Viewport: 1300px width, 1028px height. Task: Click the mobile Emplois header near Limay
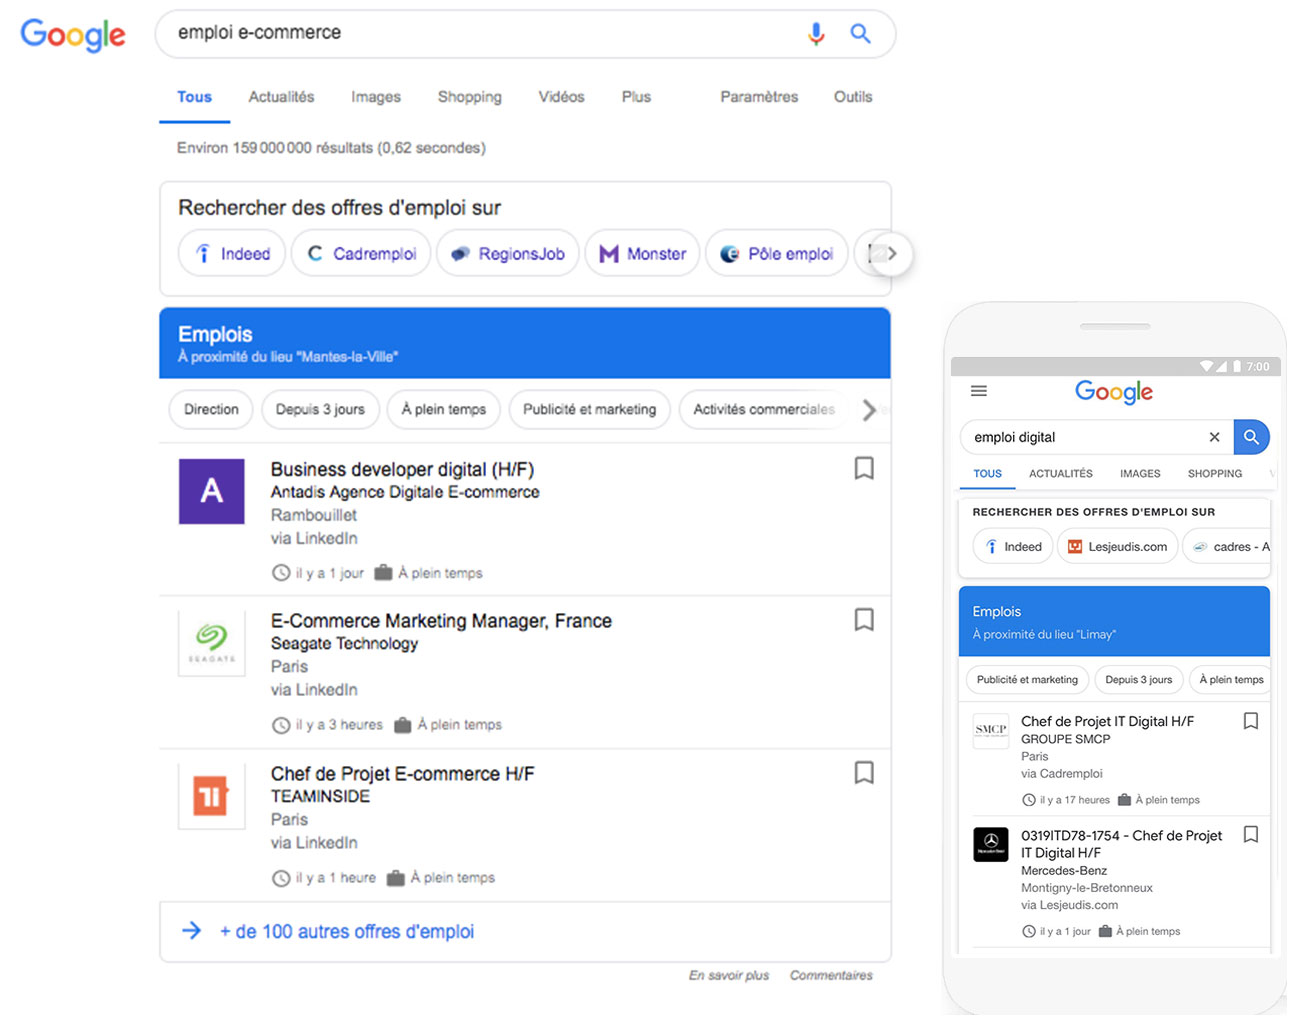[x=1114, y=621]
